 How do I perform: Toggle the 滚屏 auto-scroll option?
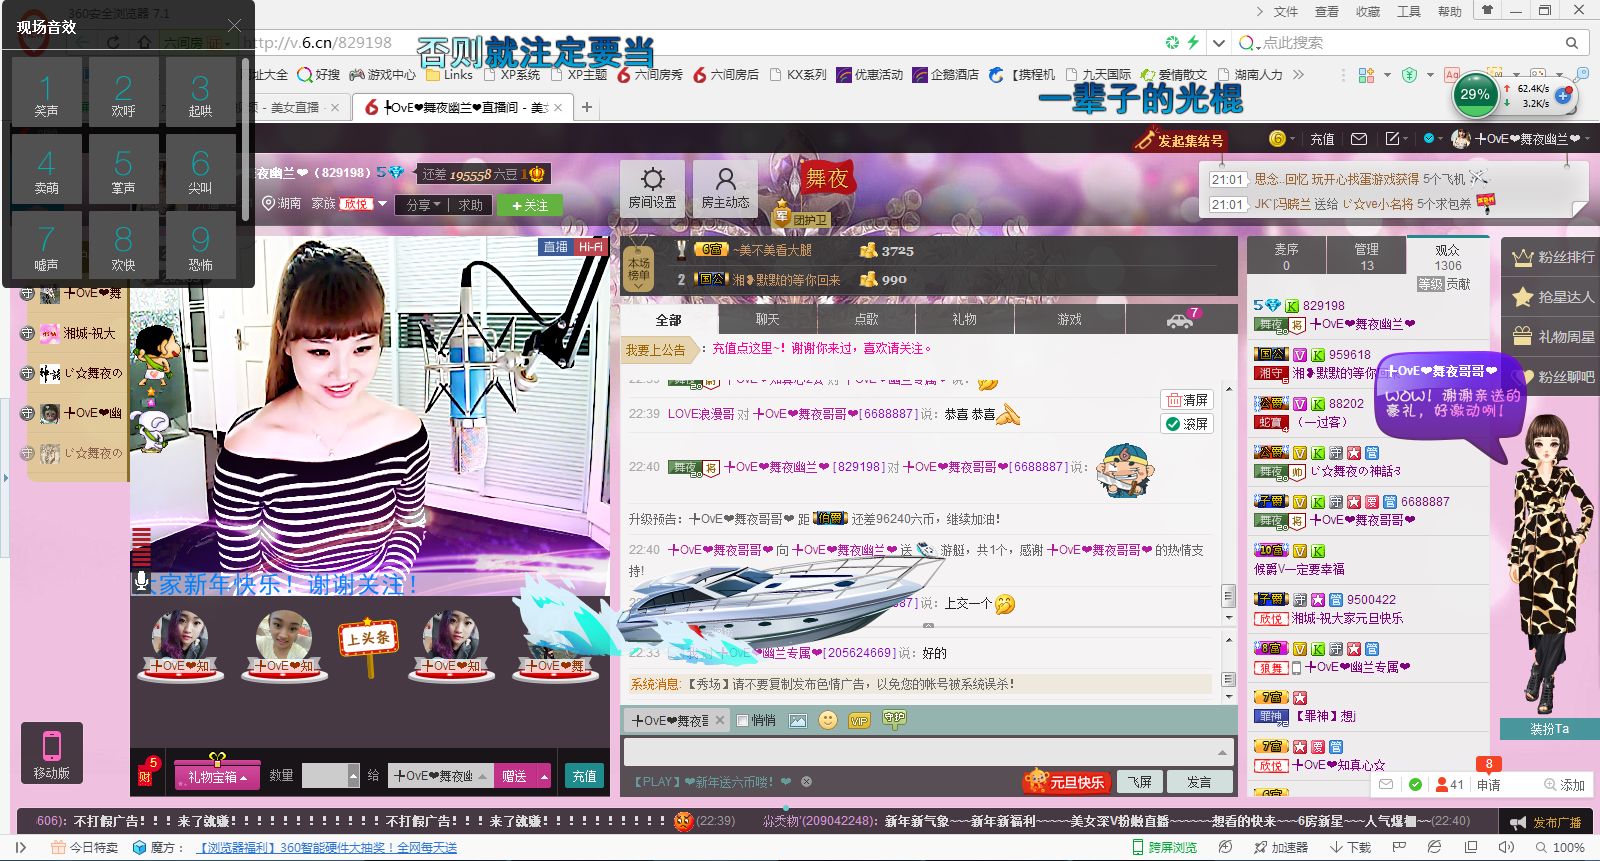coord(1187,424)
